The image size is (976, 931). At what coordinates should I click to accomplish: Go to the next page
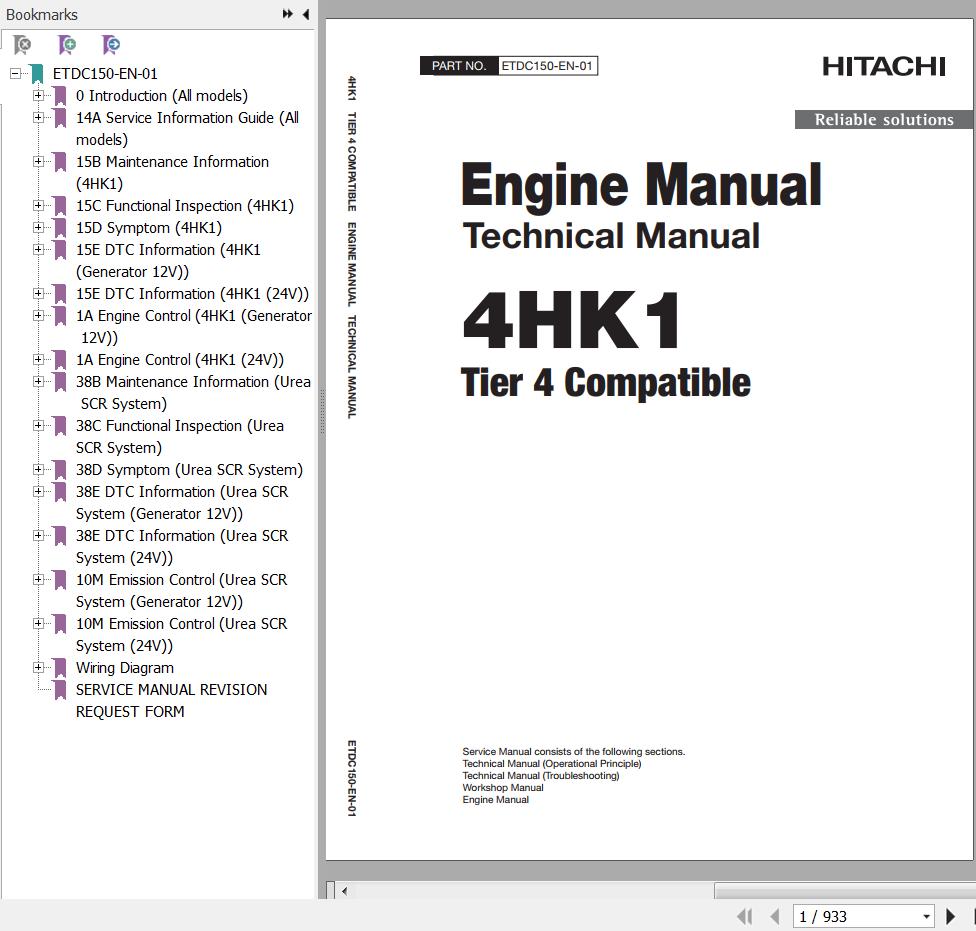950,916
